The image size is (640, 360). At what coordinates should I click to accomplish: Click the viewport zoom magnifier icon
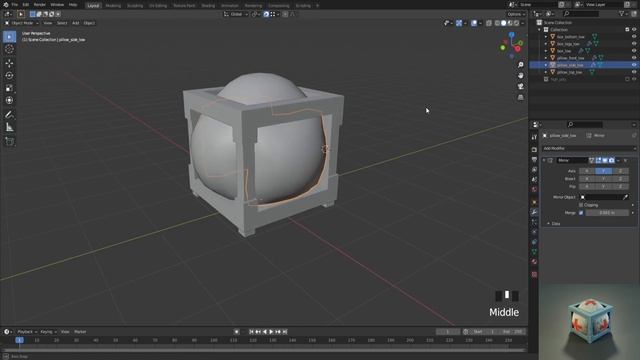coord(520,65)
